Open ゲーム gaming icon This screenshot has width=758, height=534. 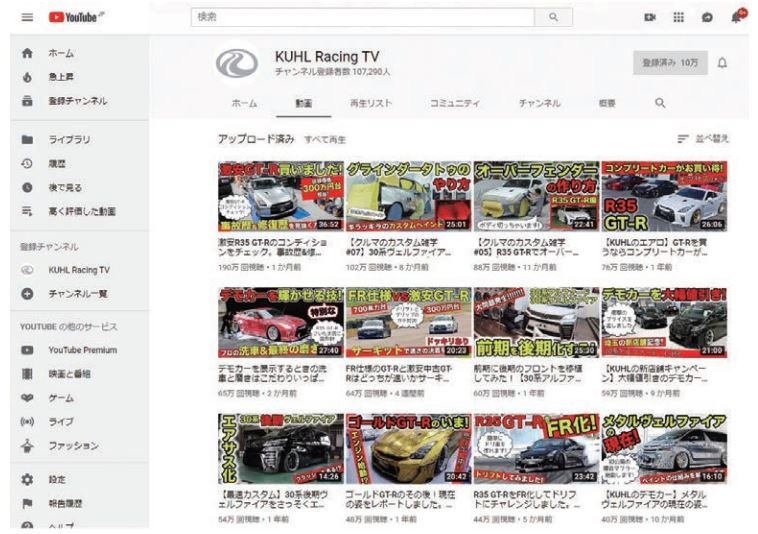[x=28, y=398]
